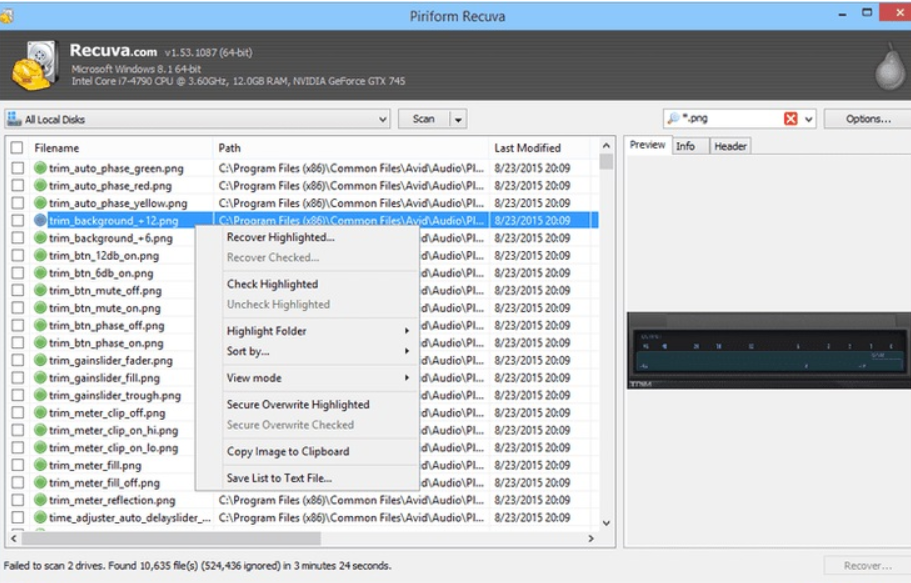The width and height of the screenshot is (911, 583).
Task: Open the Options... dialog
Action: coord(867,119)
